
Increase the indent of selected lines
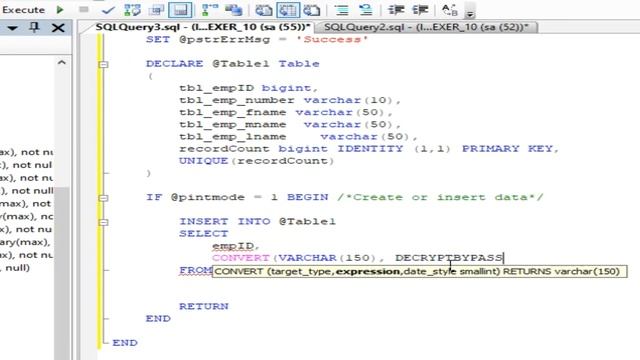[x=420, y=10]
